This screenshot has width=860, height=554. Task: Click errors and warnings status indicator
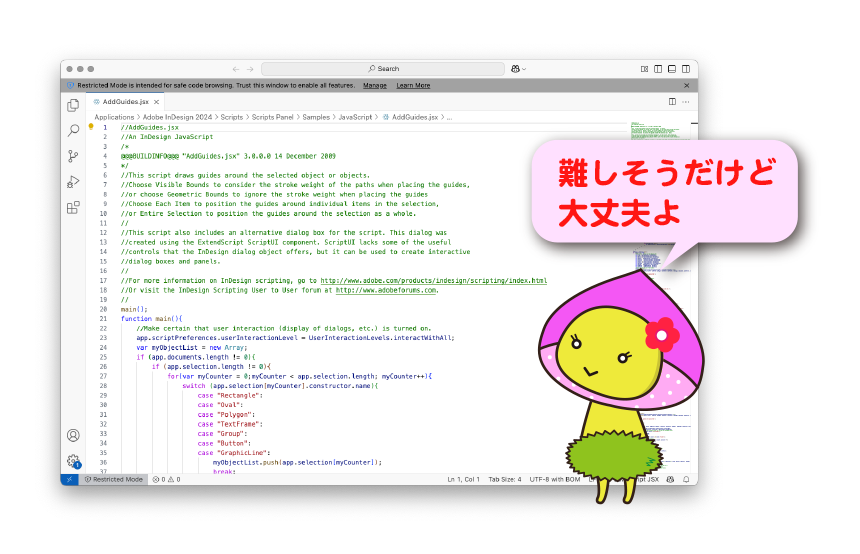point(167,479)
